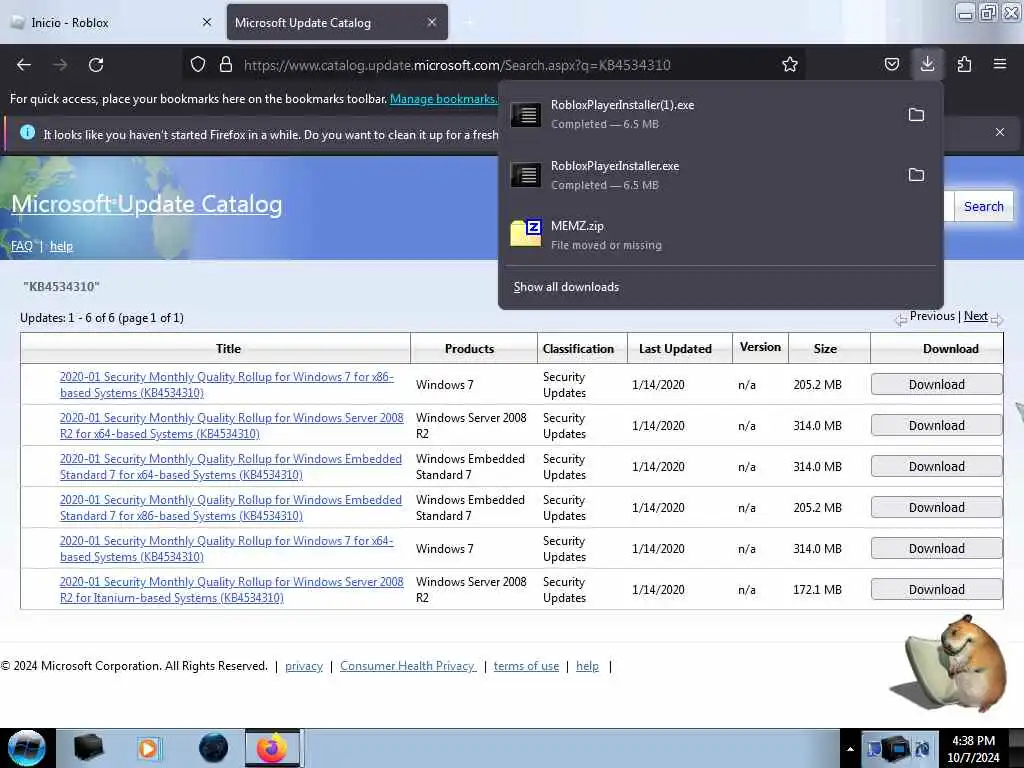This screenshot has height=768, width=1024.
Task: Download the Server 2008 R2 Itanium update
Action: 936,590
